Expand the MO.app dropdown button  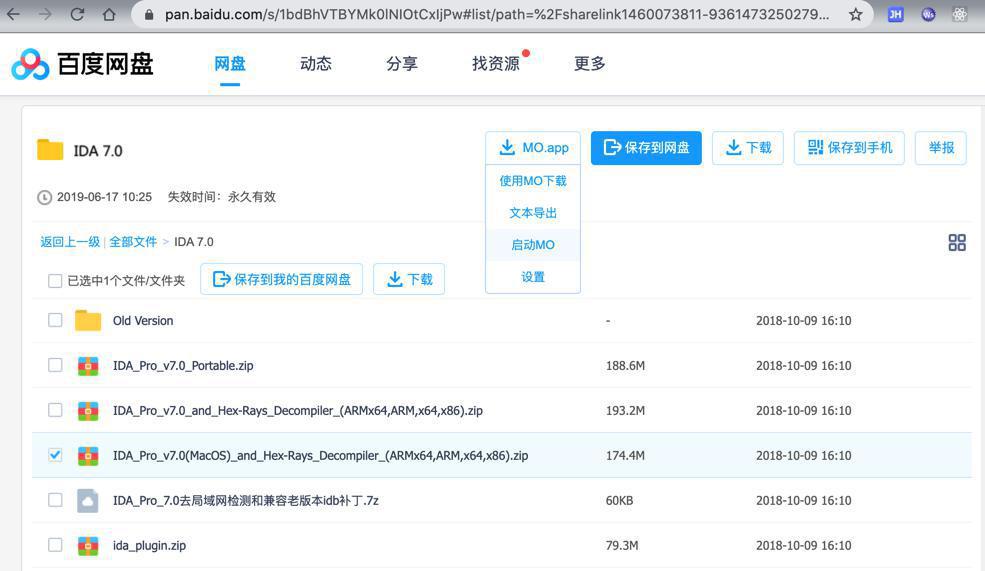click(x=533, y=148)
